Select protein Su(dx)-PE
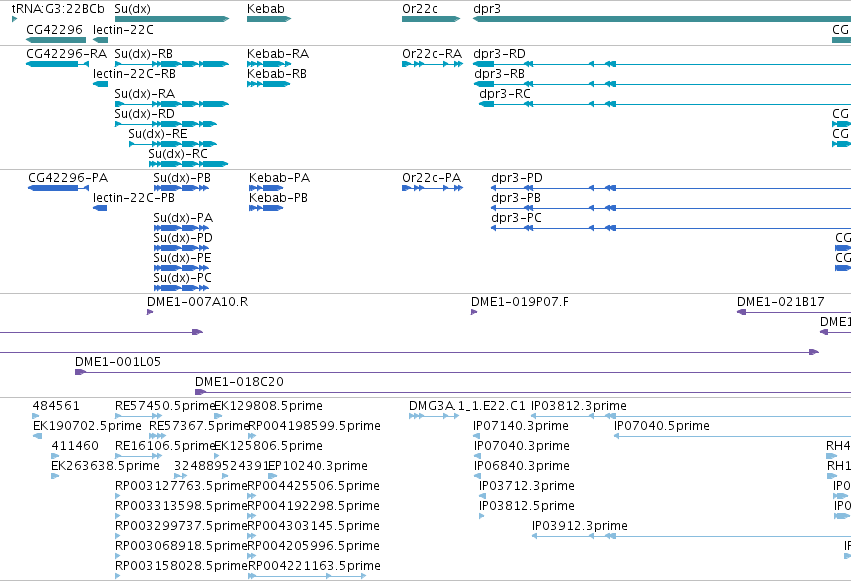The image size is (851, 581). point(181,269)
